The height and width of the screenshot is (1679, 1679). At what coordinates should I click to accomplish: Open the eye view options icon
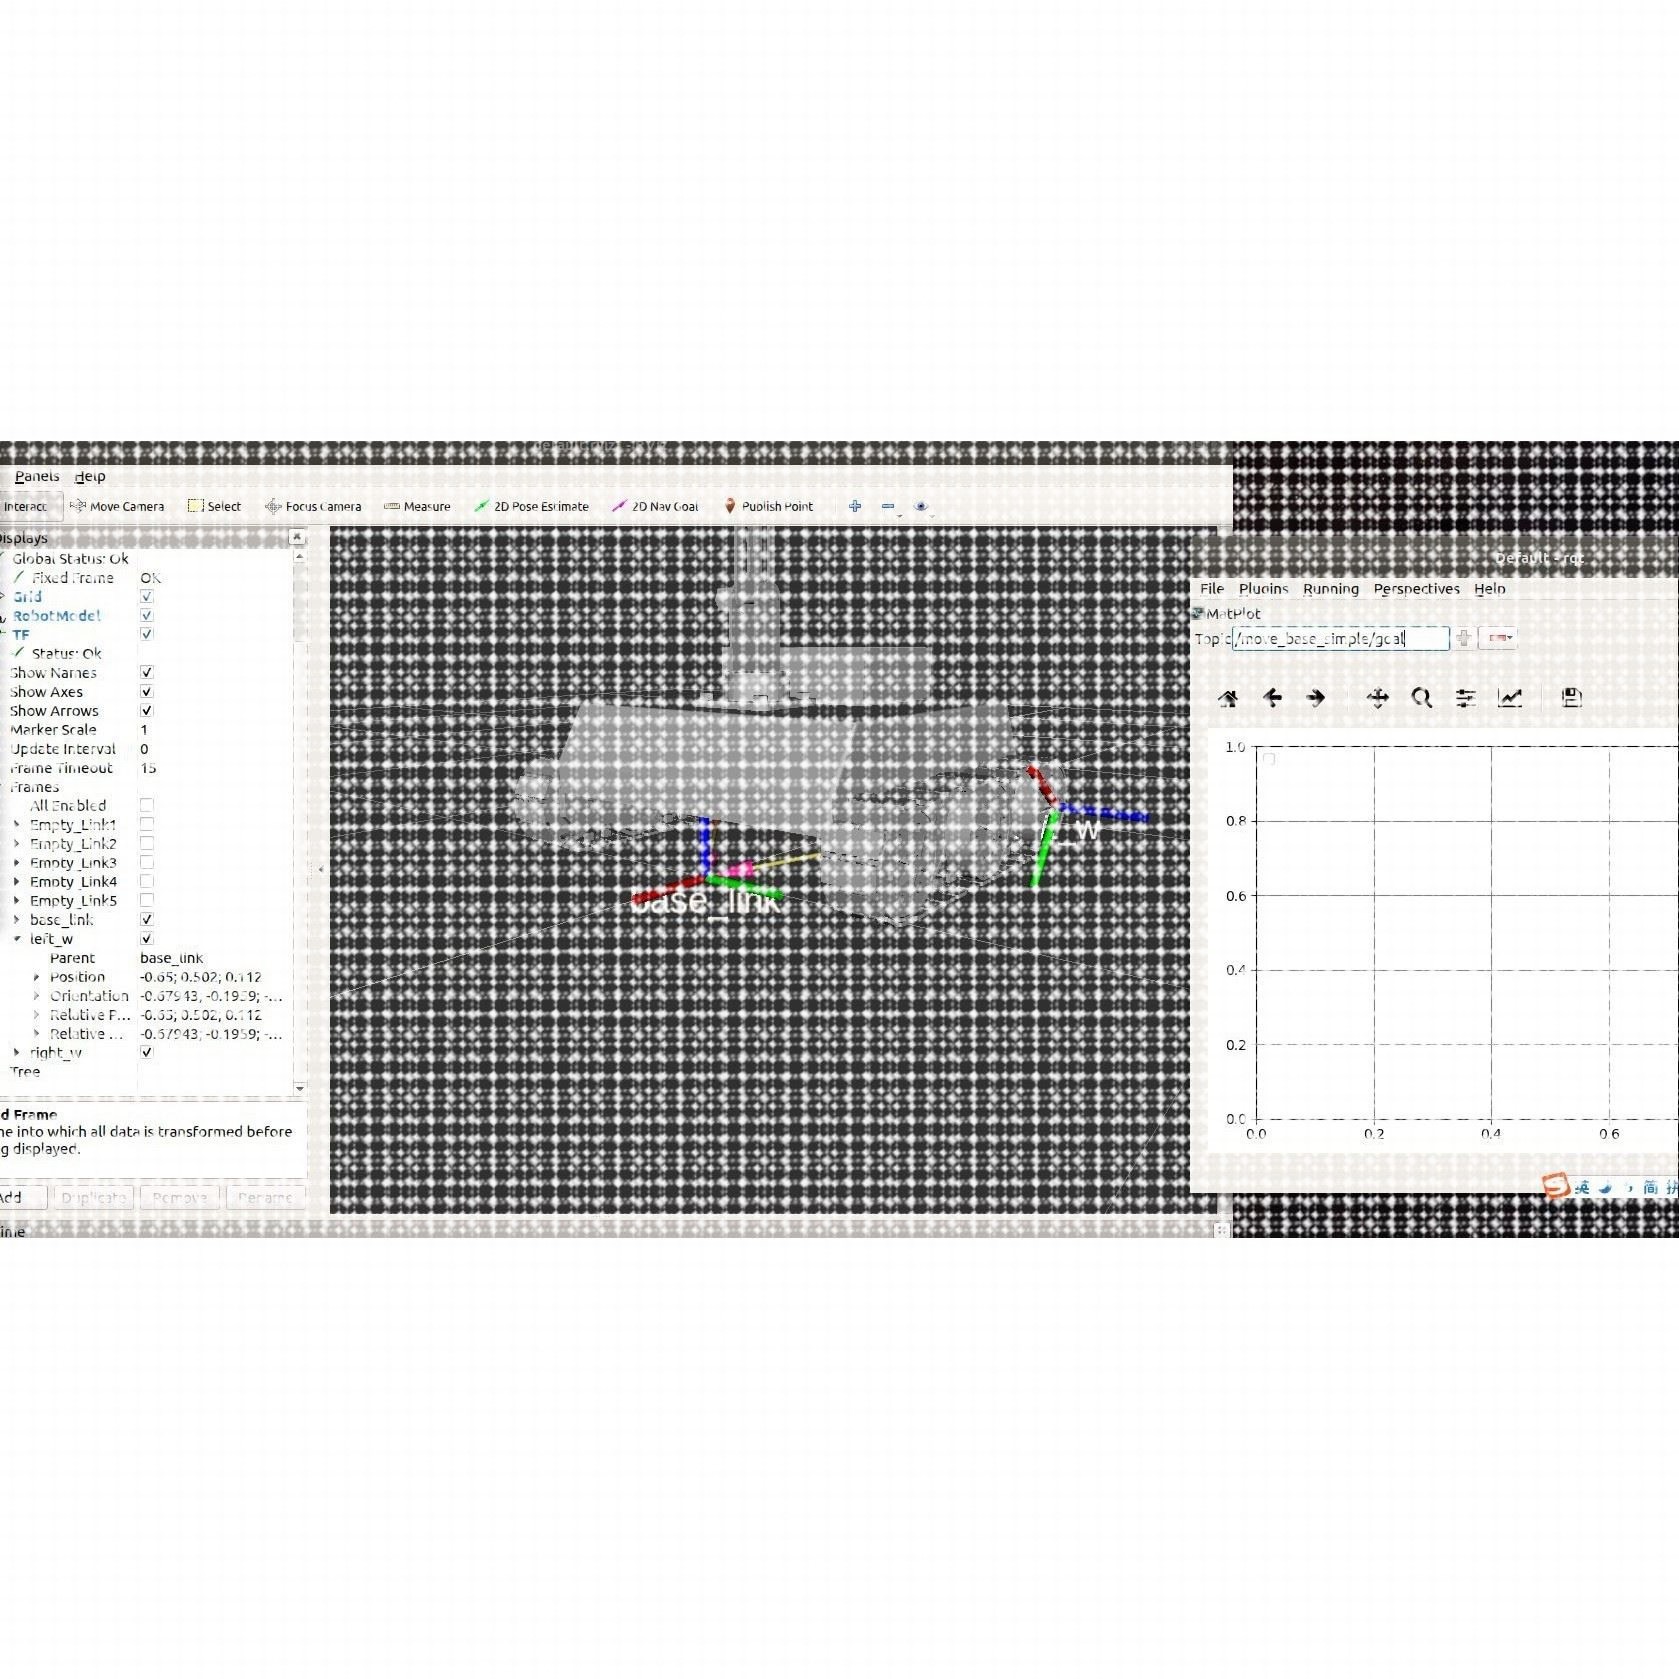pyautogui.click(x=921, y=506)
